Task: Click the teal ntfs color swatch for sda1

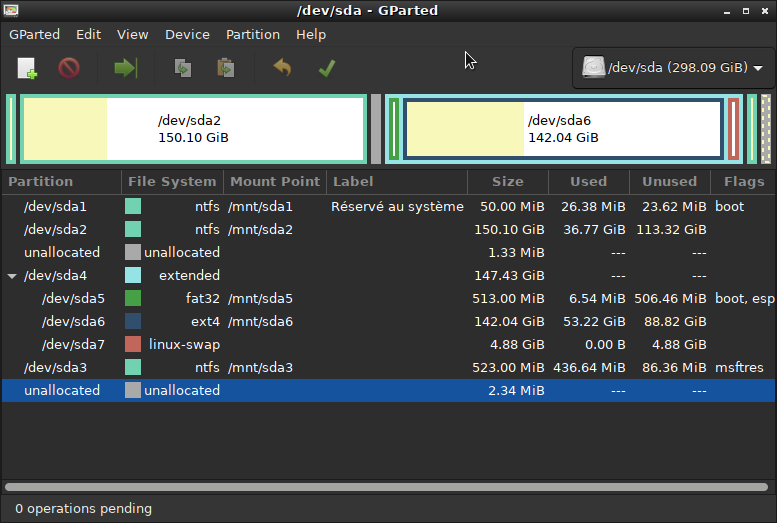Action: click(133, 206)
